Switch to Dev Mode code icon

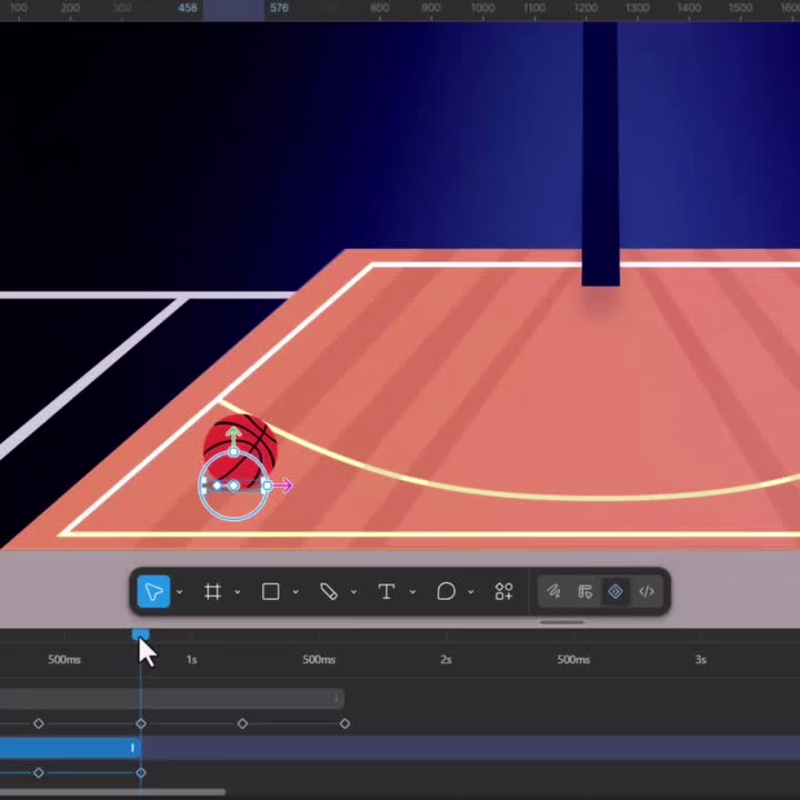pyautogui.click(x=646, y=591)
